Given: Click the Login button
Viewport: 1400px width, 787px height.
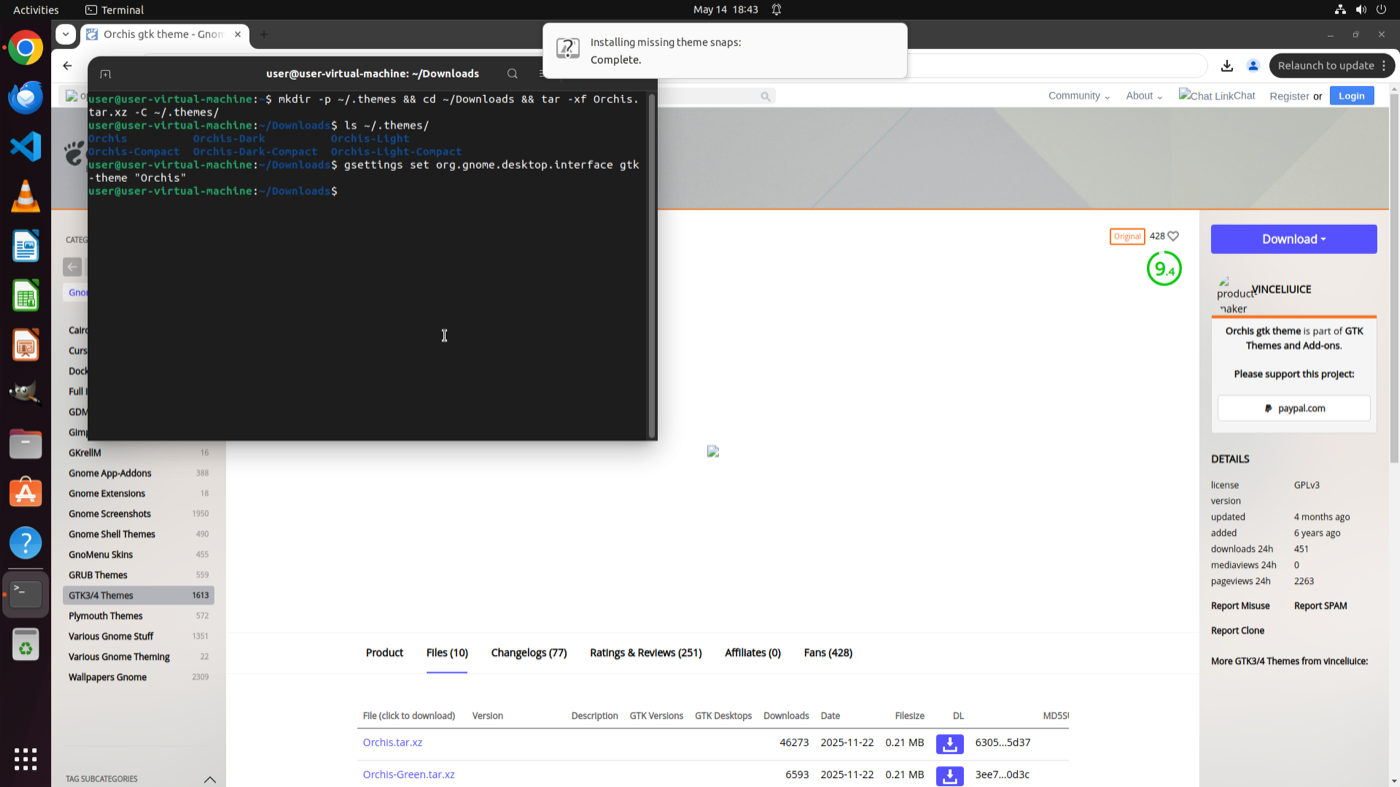Looking at the screenshot, I should point(1351,96).
